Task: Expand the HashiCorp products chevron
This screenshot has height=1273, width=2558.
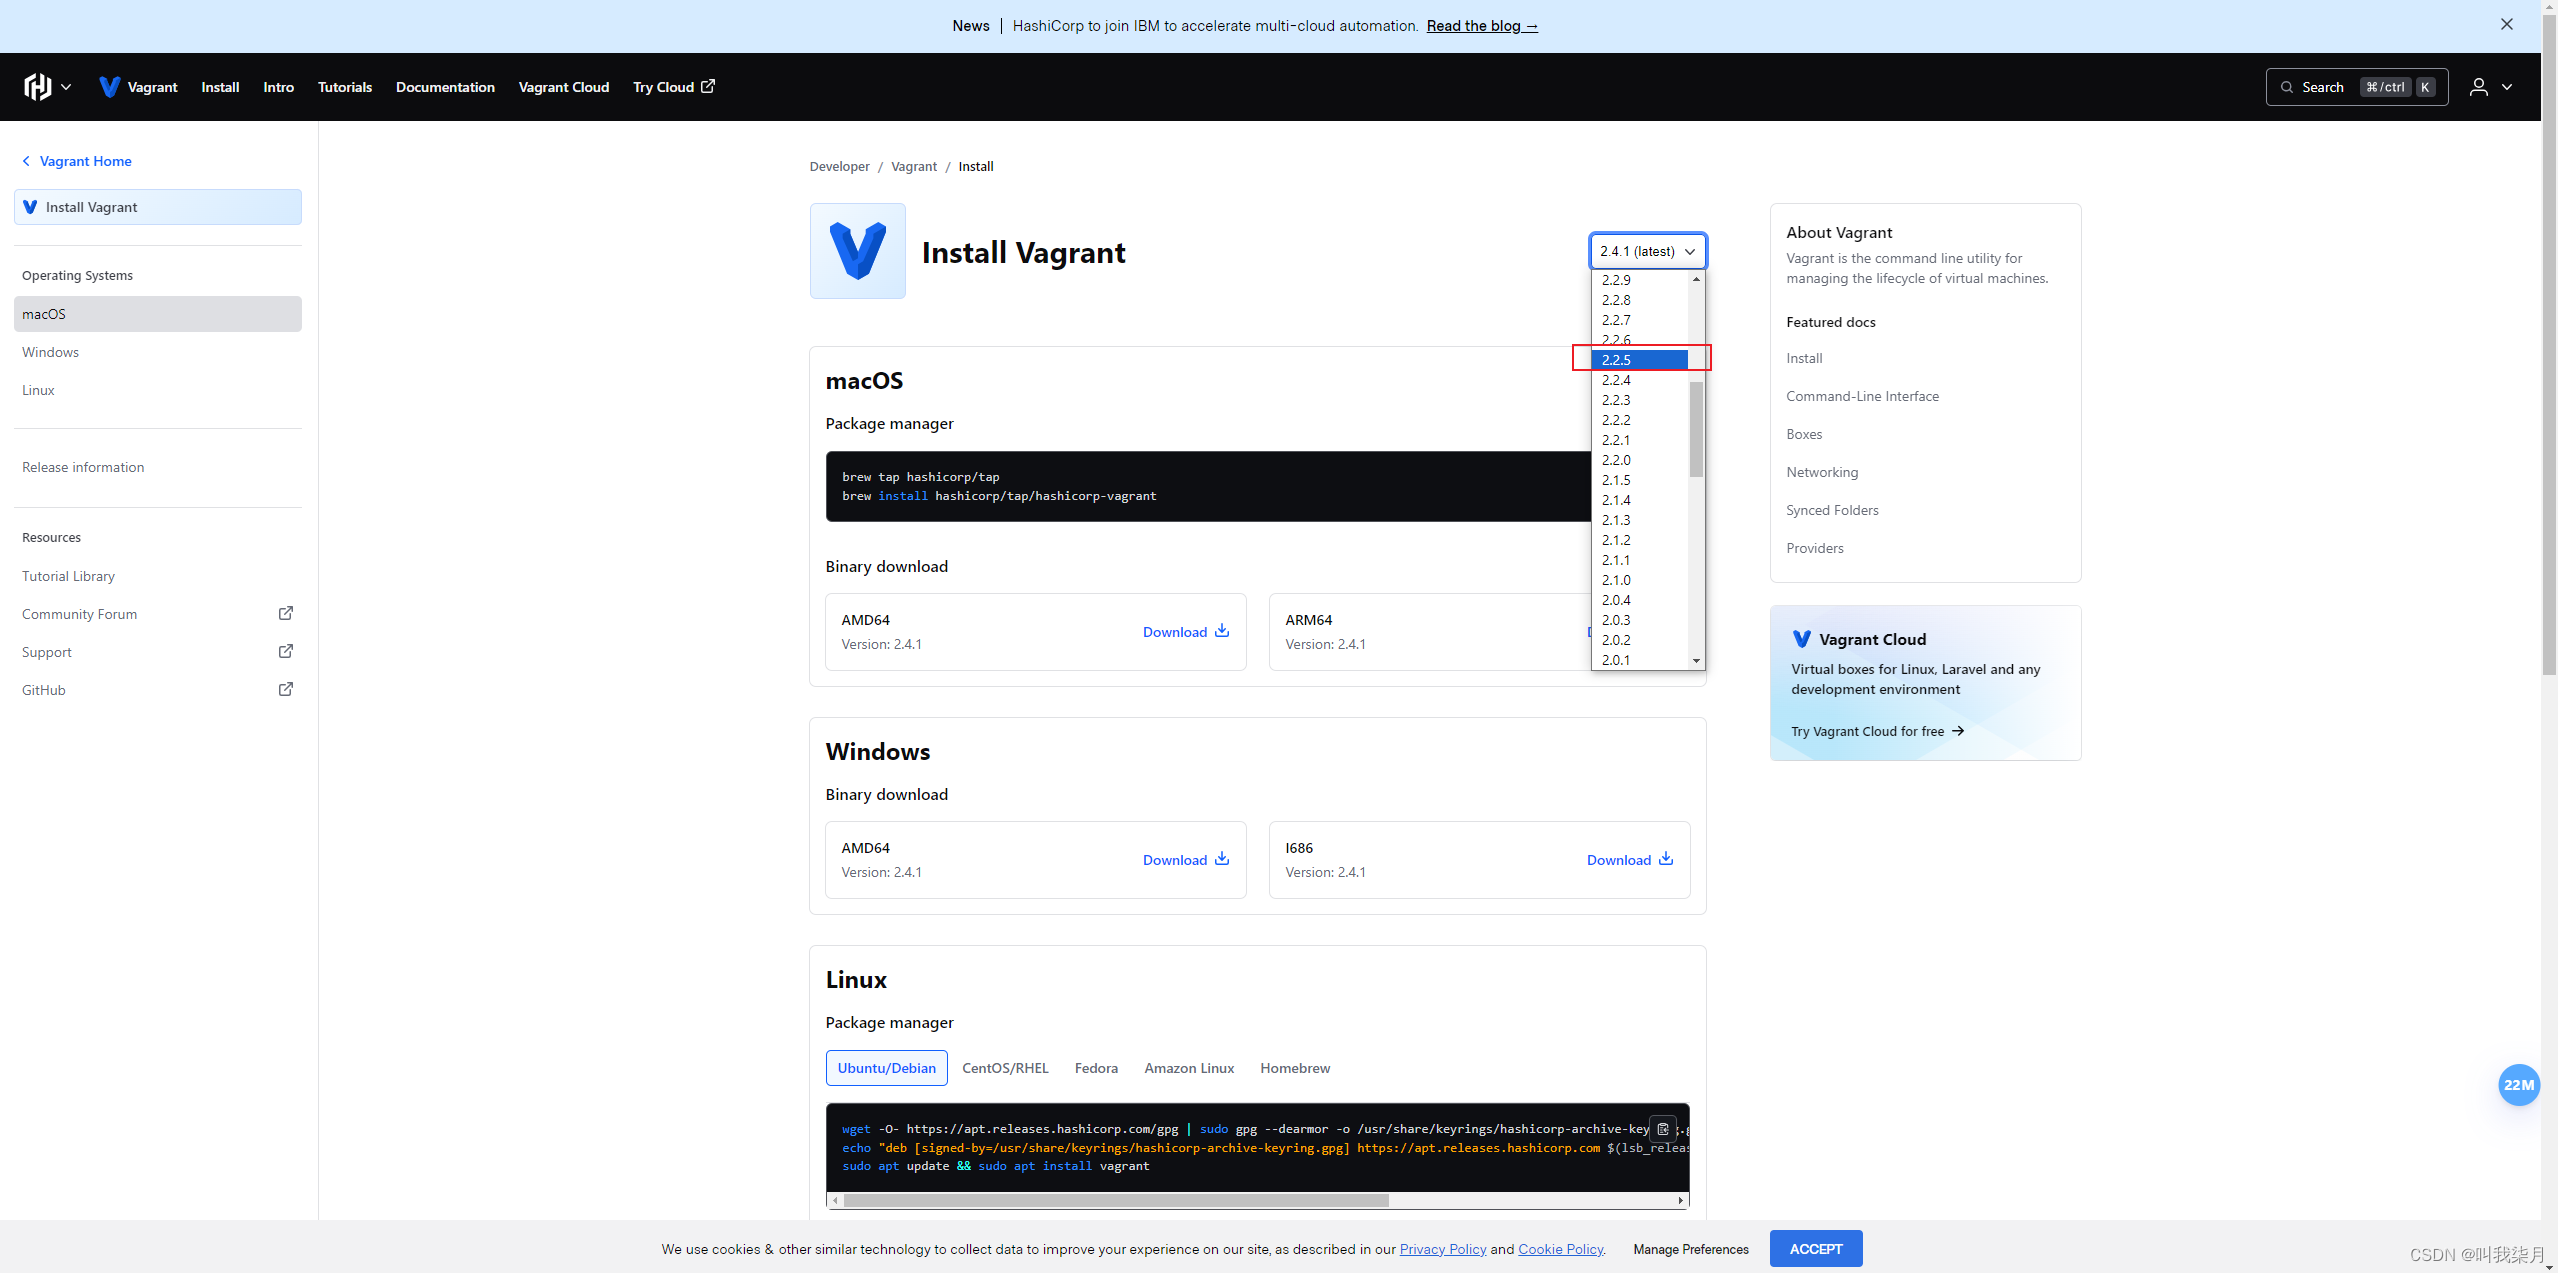Action: pyautogui.click(x=66, y=87)
